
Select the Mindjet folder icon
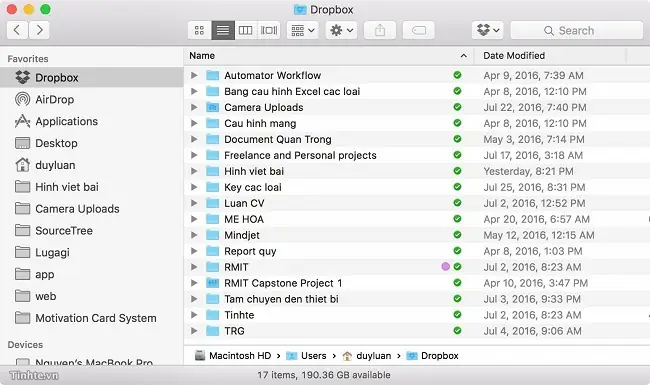pos(213,235)
